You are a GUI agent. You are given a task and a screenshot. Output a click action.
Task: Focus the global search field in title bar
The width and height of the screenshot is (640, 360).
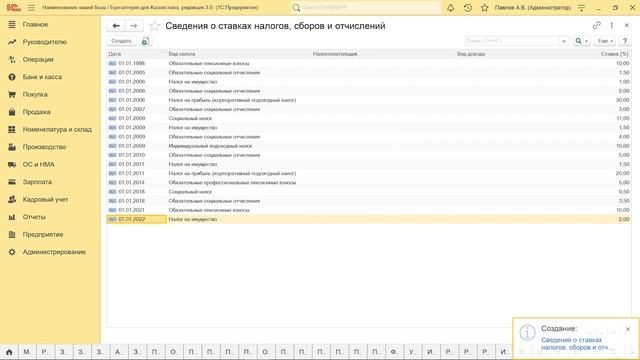(x=366, y=8)
